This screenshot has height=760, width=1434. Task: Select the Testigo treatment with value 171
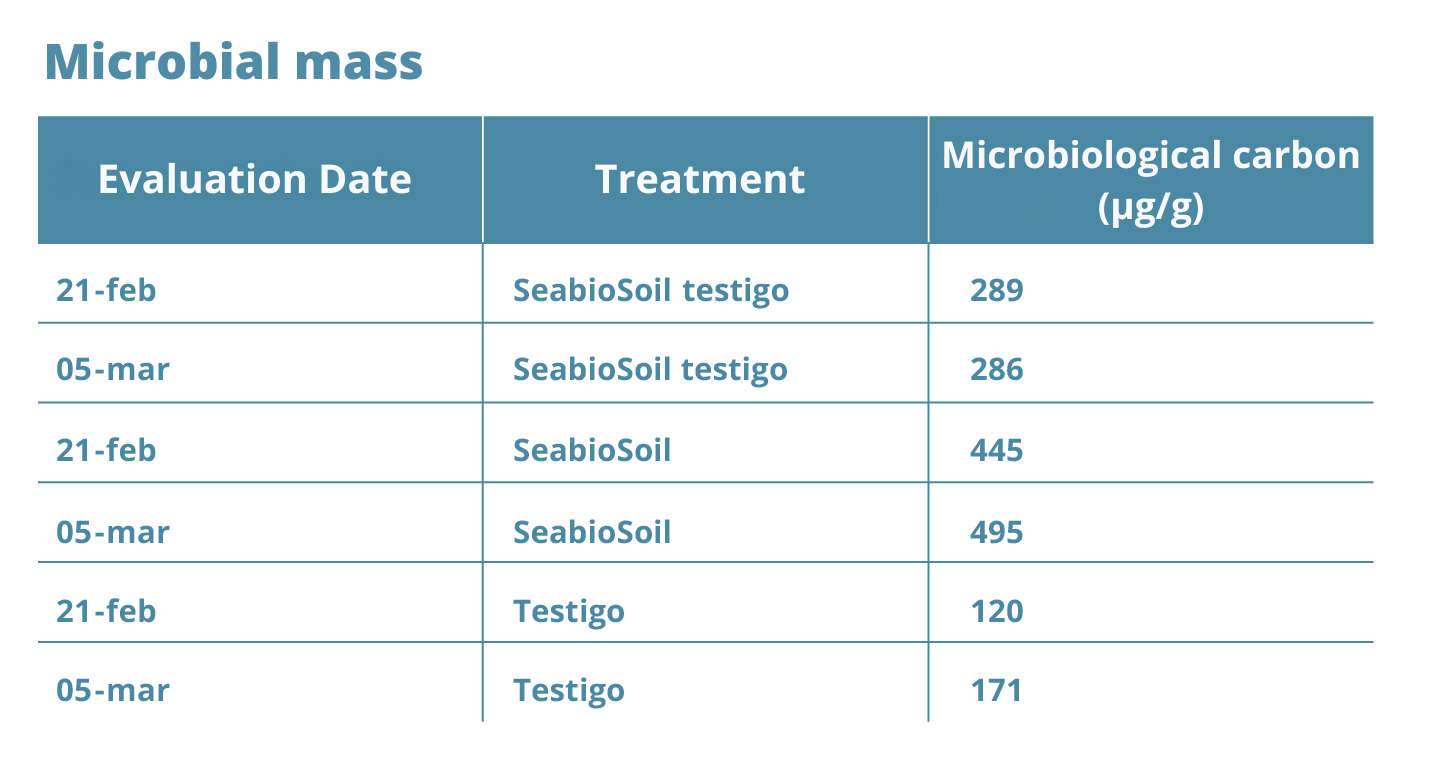569,690
